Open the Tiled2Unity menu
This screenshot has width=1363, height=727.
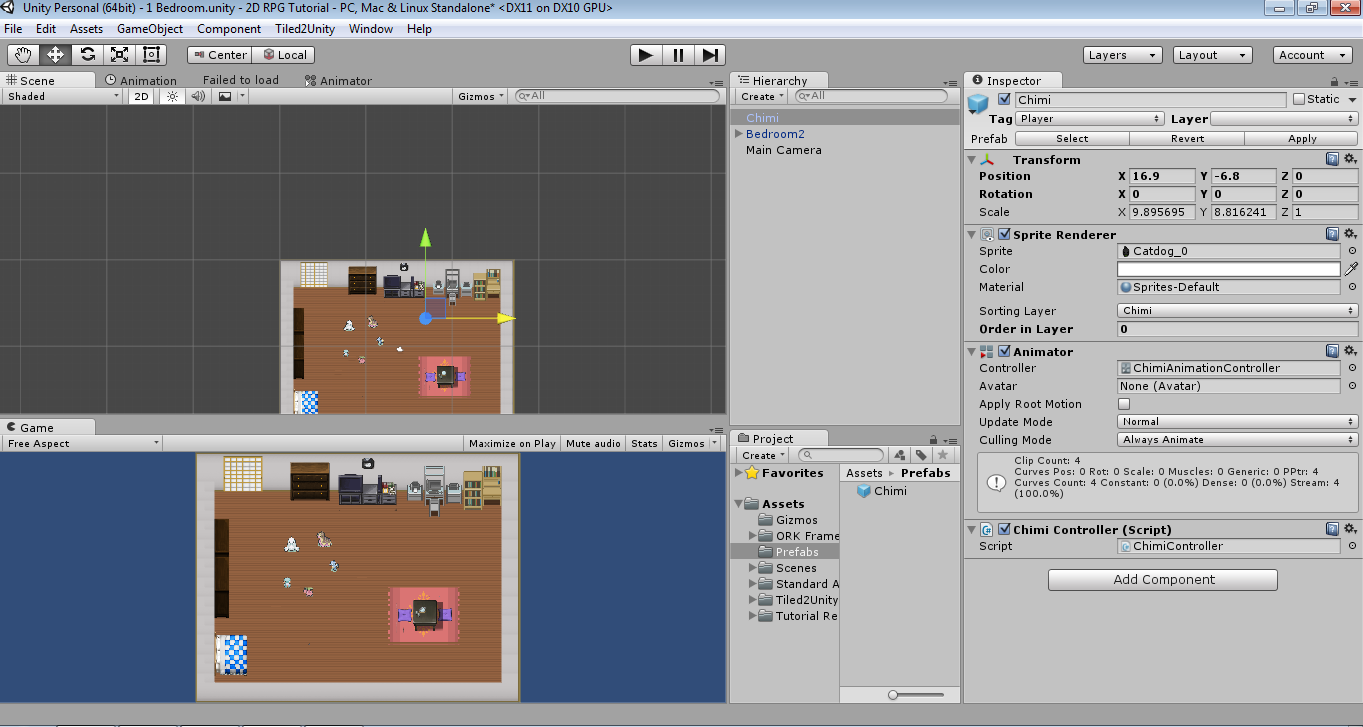point(305,29)
